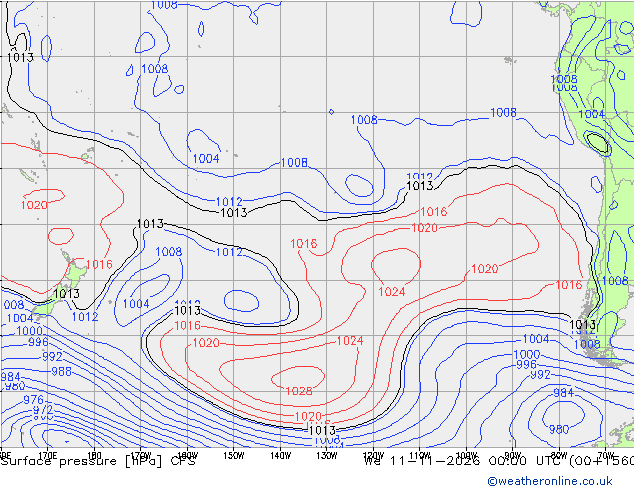
Task: Click the 80W longitude axis label
Action: point(559,456)
